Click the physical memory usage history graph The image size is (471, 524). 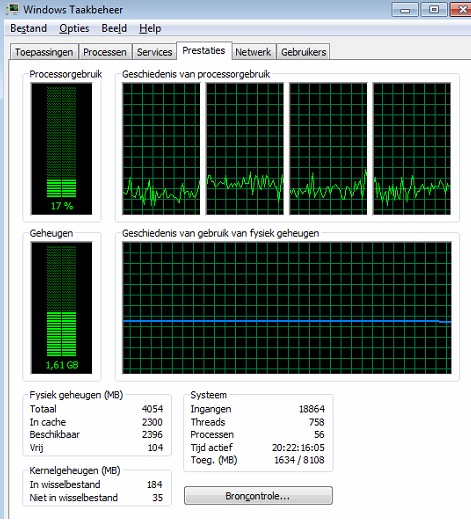[287, 308]
